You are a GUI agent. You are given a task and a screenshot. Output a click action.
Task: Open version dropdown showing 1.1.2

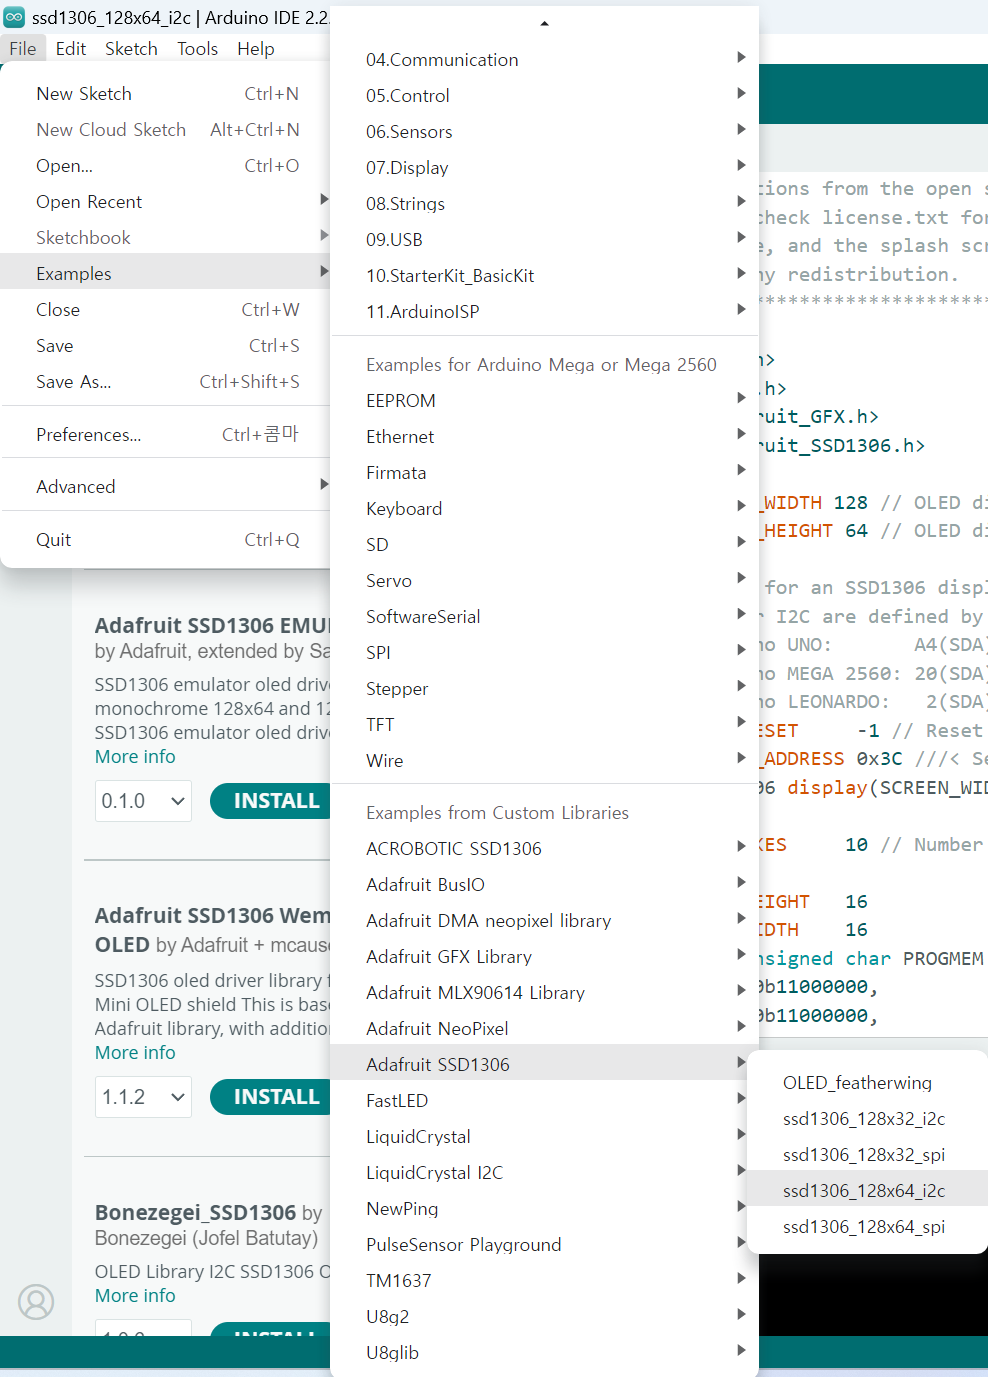click(x=143, y=1097)
